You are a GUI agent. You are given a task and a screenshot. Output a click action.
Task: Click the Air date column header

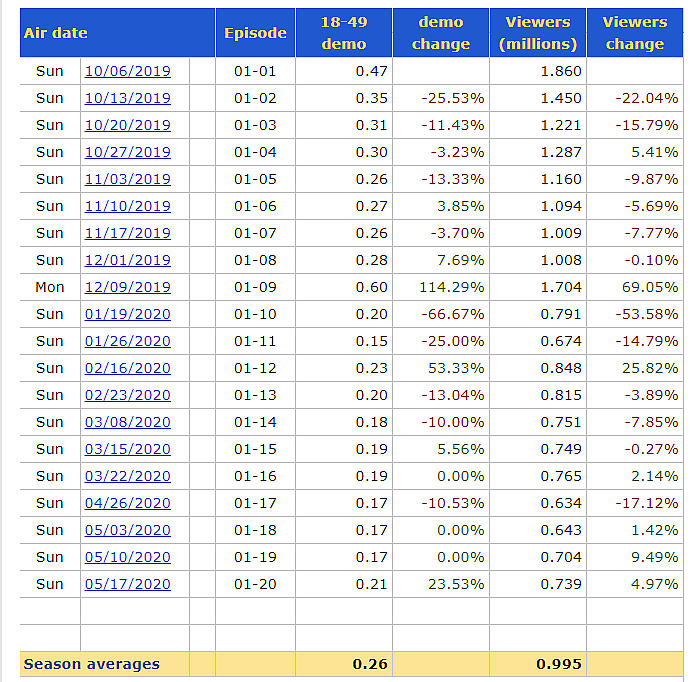[x=55, y=33]
